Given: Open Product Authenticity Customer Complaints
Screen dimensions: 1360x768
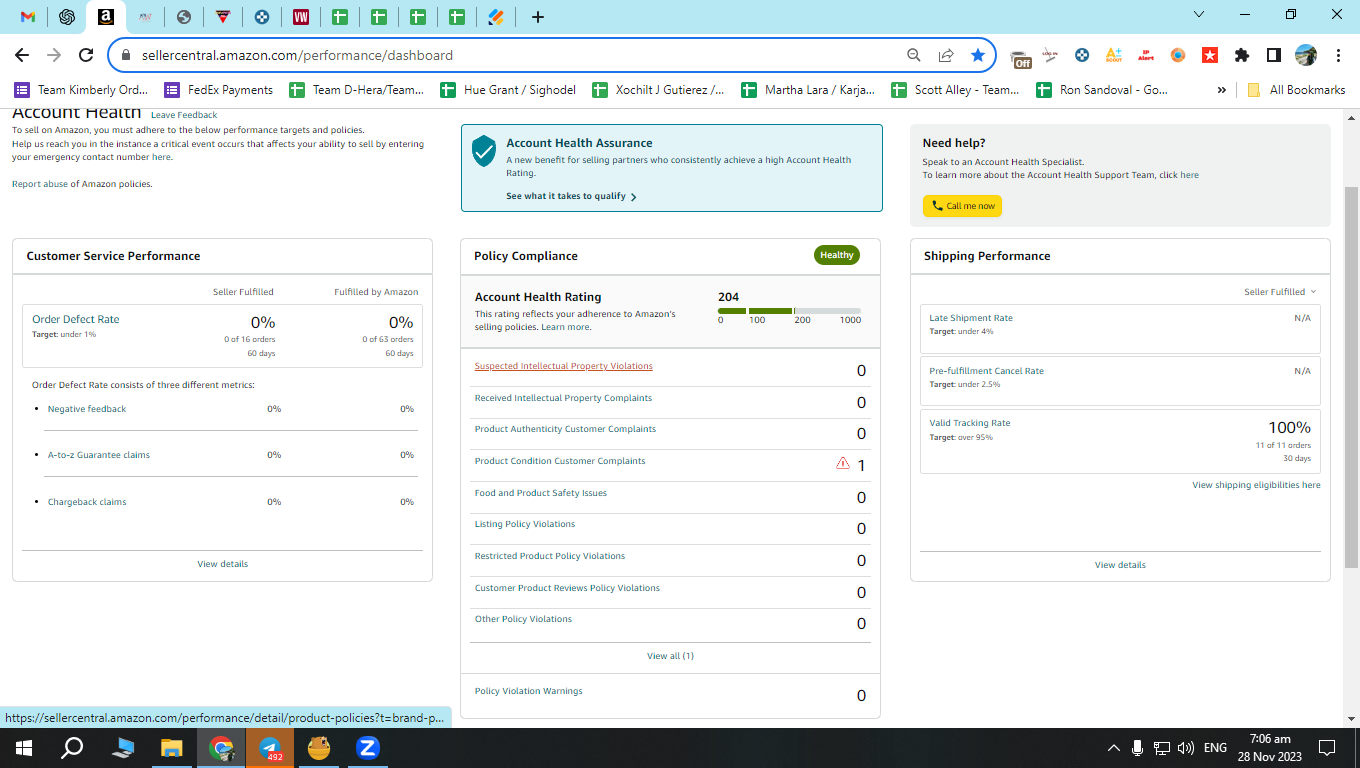Looking at the screenshot, I should [566, 429].
